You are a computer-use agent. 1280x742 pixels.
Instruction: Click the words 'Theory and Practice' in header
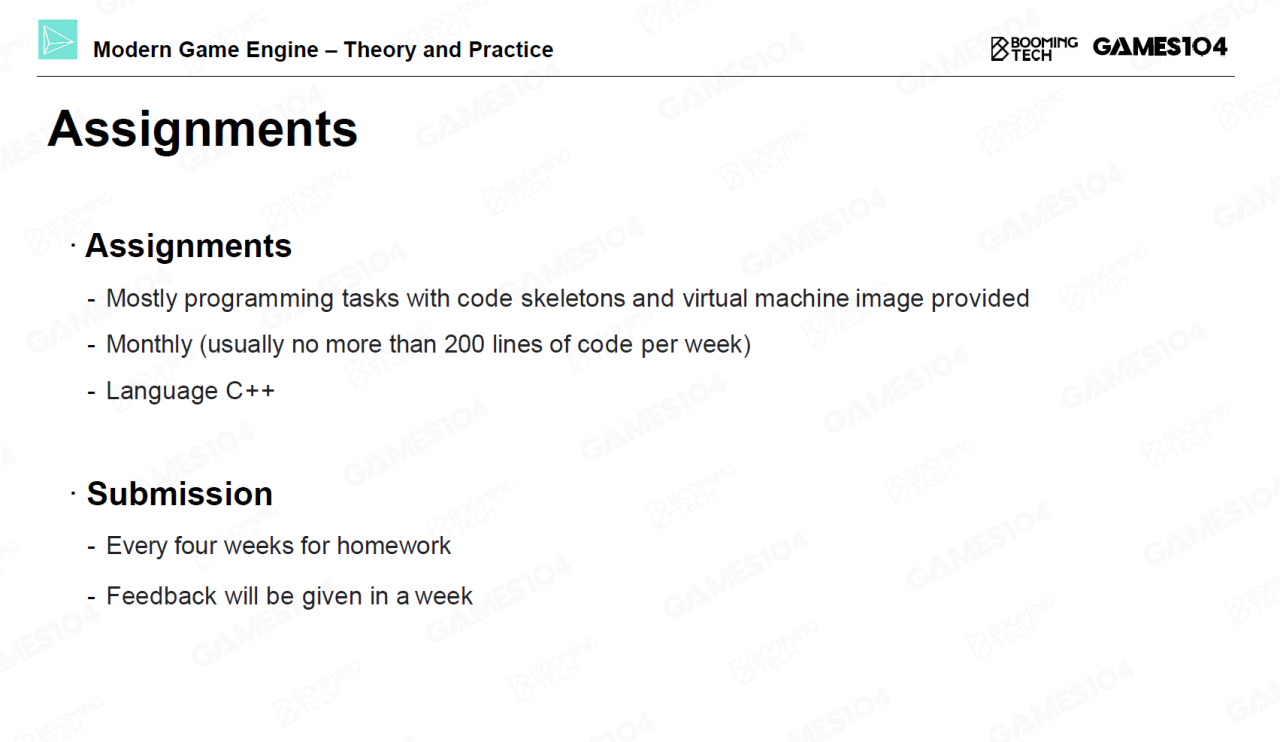point(448,50)
